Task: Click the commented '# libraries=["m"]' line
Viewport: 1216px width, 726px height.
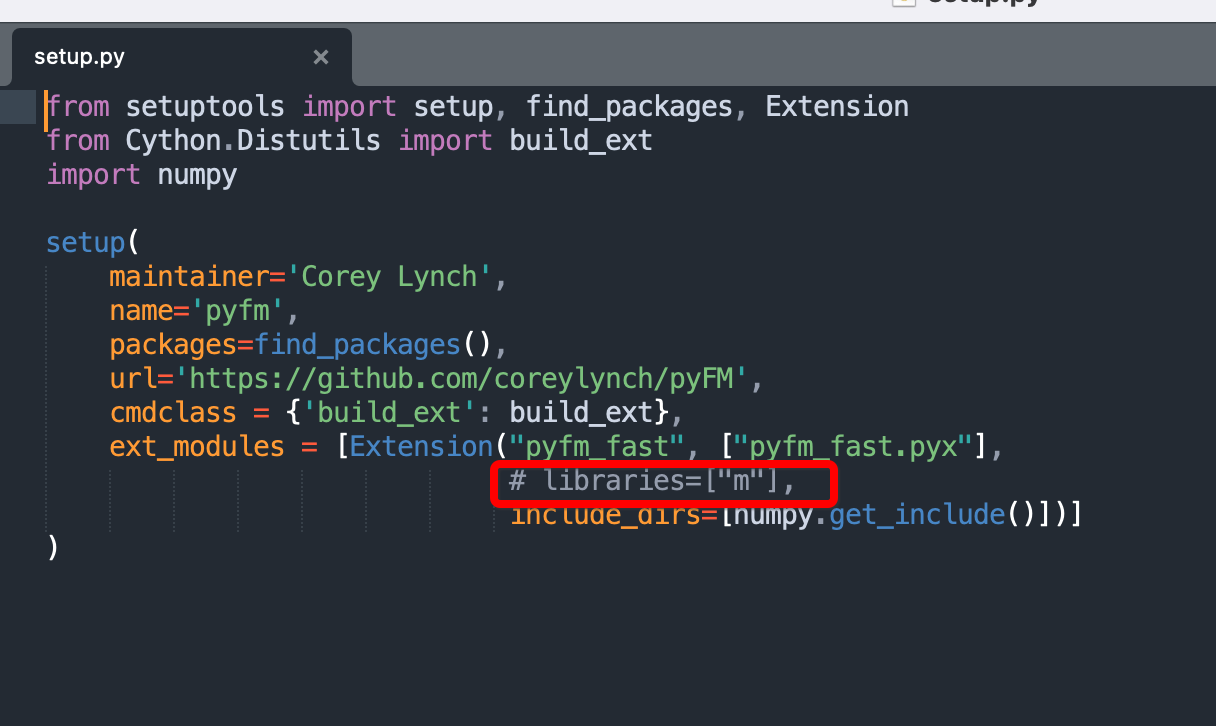Action: click(653, 481)
